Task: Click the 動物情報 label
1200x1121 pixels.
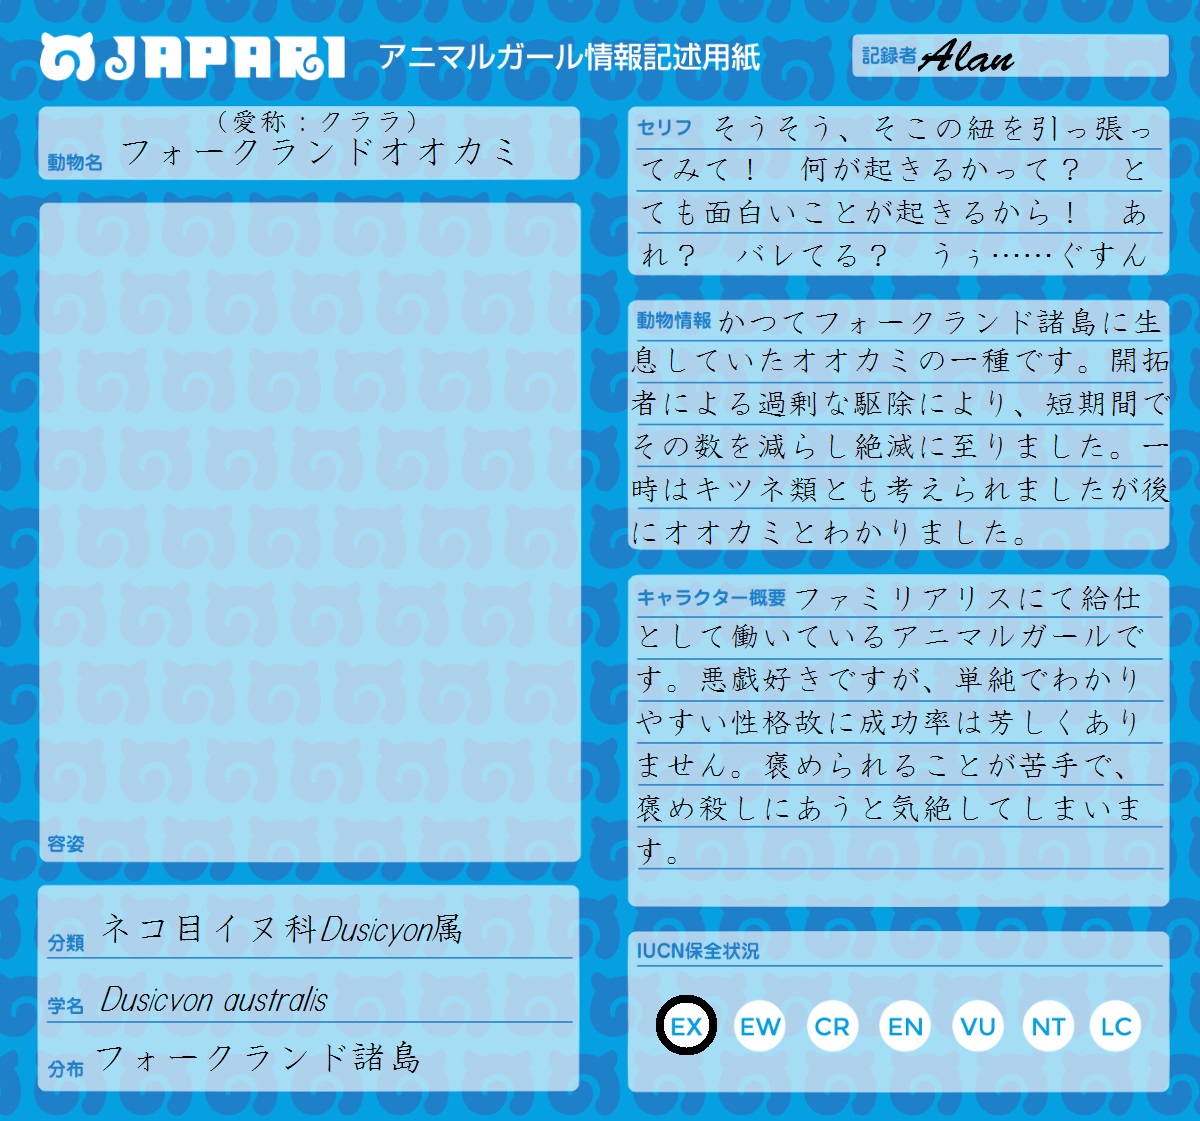Action: [x=674, y=321]
